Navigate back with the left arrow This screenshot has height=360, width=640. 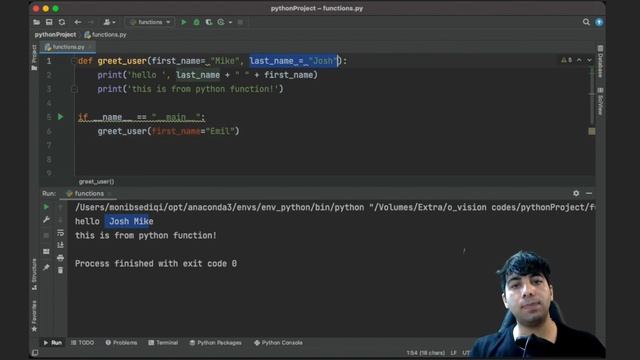pyautogui.click(x=78, y=22)
